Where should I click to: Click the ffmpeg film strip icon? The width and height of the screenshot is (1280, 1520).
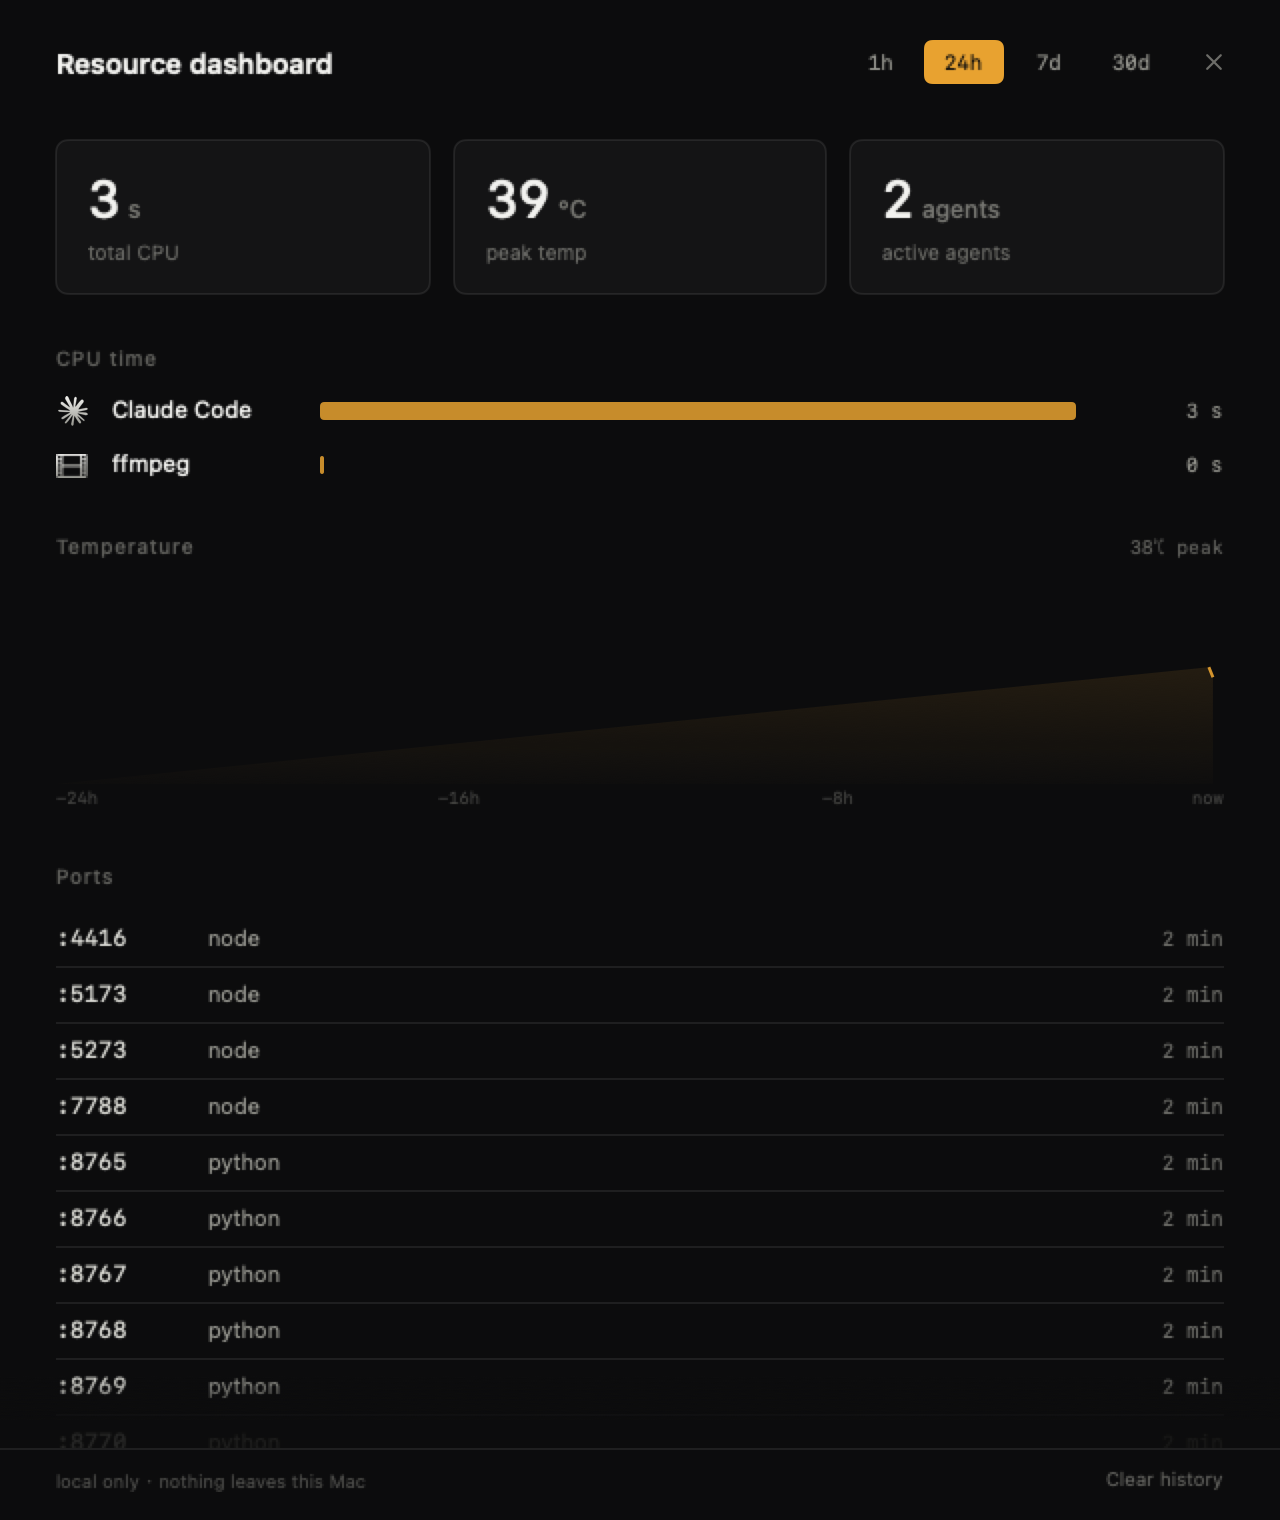point(72,465)
